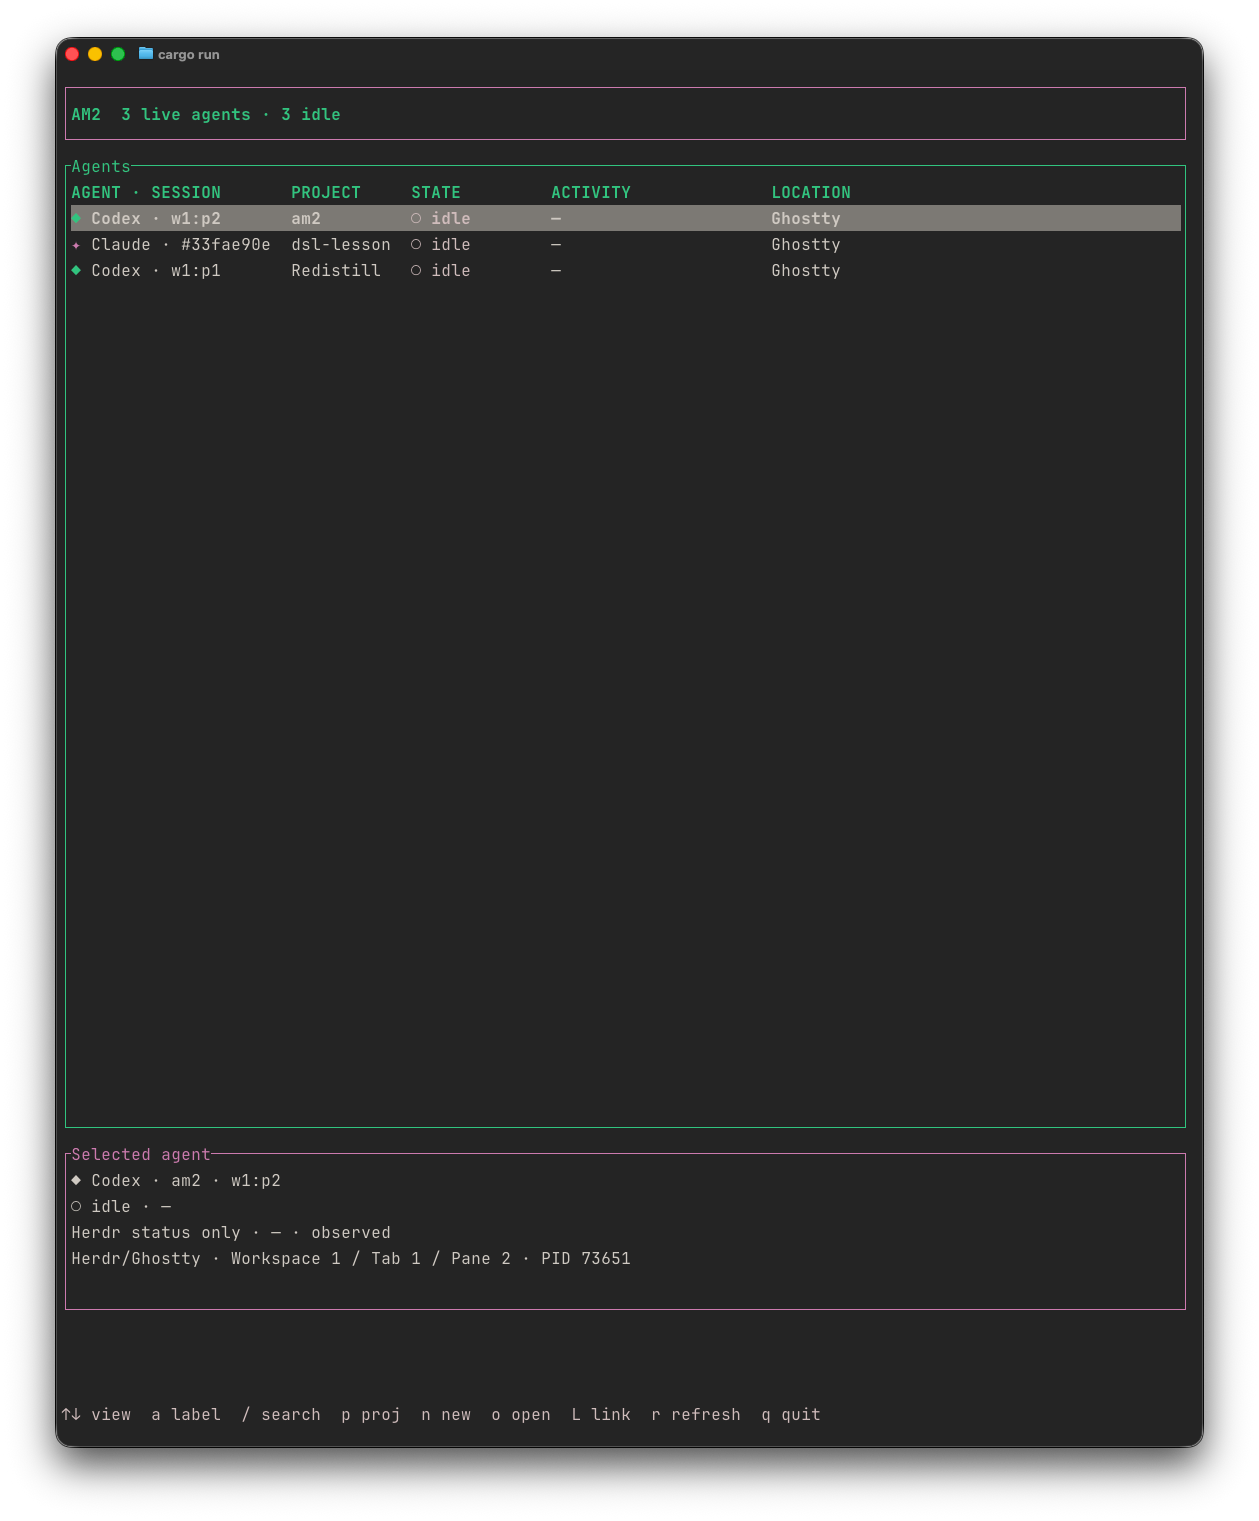
Task: Click the Redistill project cell
Action: tap(336, 270)
